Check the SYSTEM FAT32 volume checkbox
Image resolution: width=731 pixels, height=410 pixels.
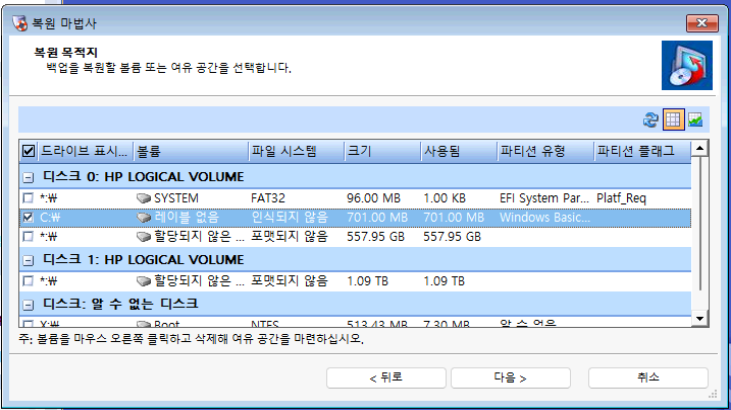28,198
